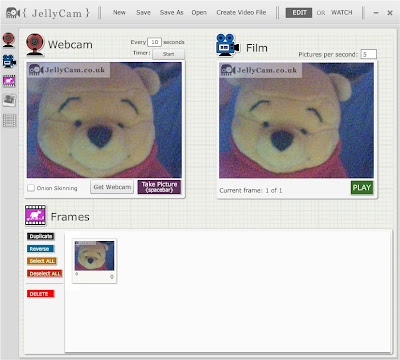The height and width of the screenshot is (360, 400).
Task: Click Open in the top menu
Action: point(199,13)
